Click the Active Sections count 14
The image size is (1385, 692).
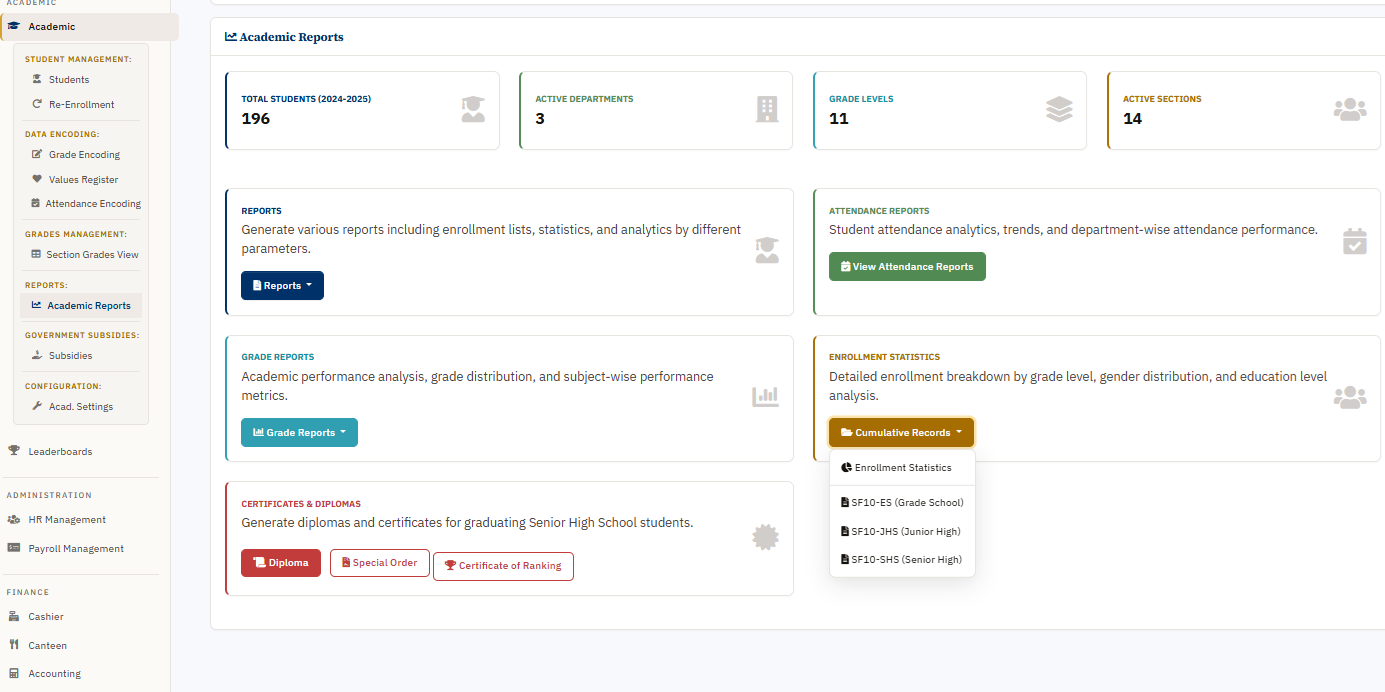click(x=1132, y=118)
